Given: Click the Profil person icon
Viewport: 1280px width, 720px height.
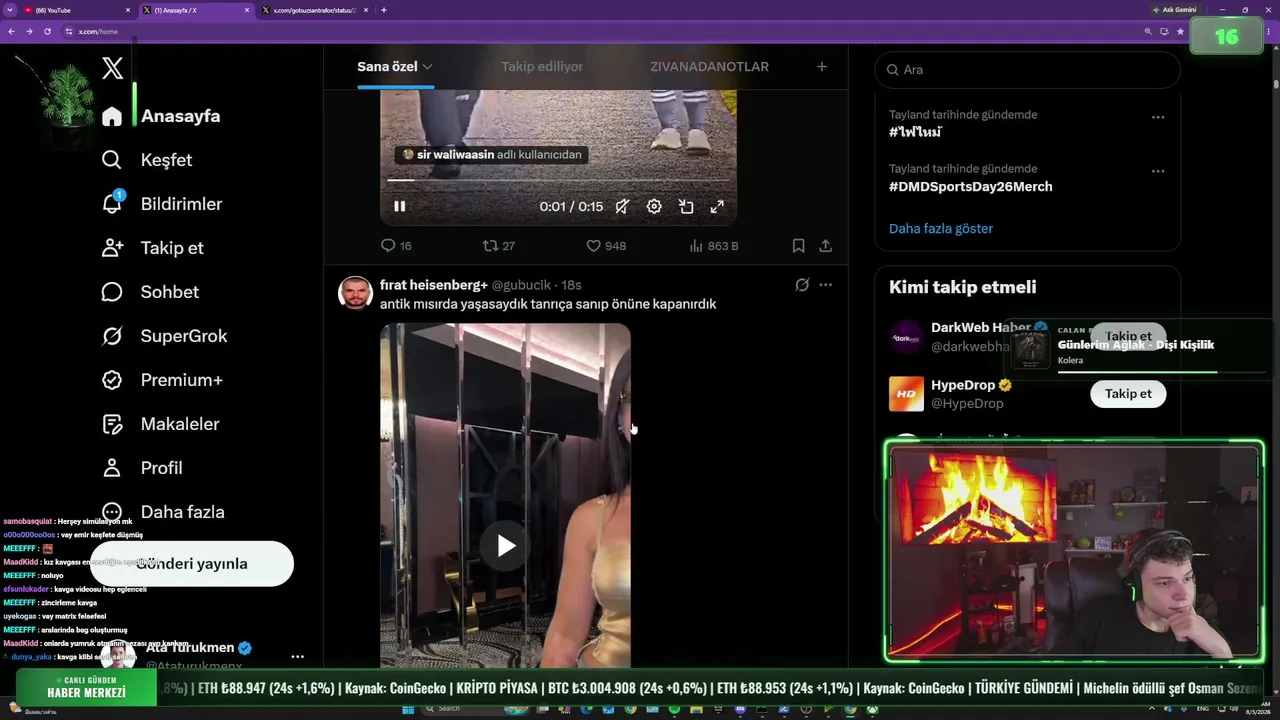Looking at the screenshot, I should tap(112, 468).
